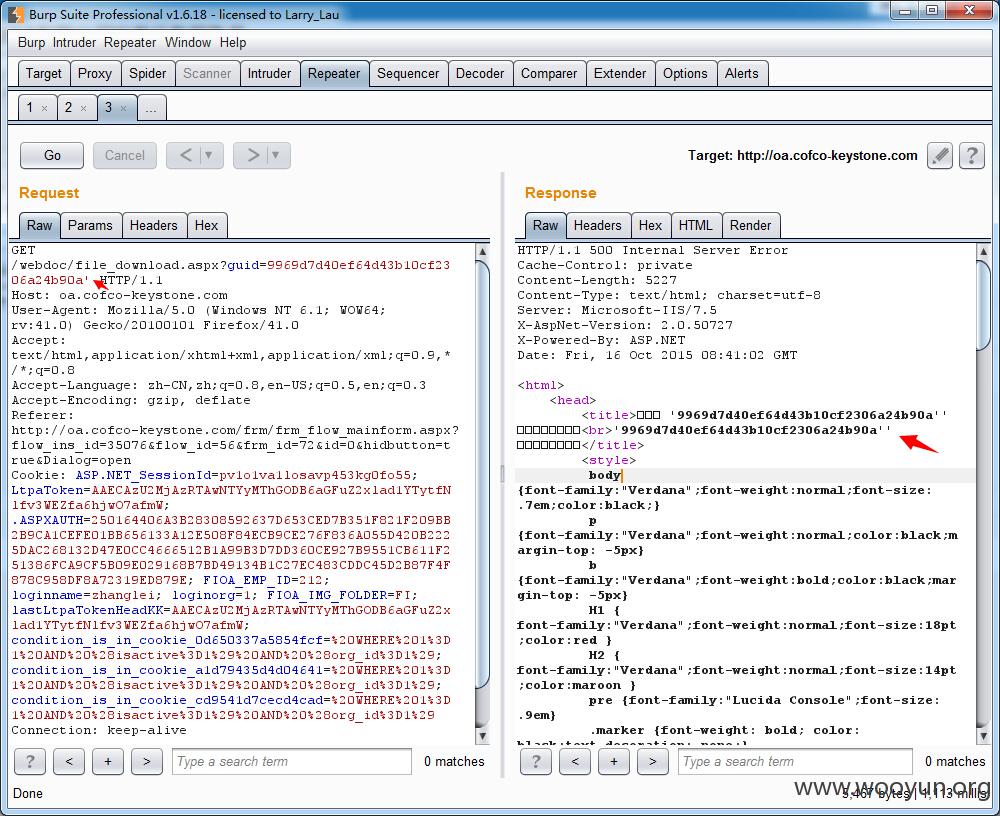The width and height of the screenshot is (1000, 816).
Task: Switch to the Spider tab
Action: (x=147, y=73)
